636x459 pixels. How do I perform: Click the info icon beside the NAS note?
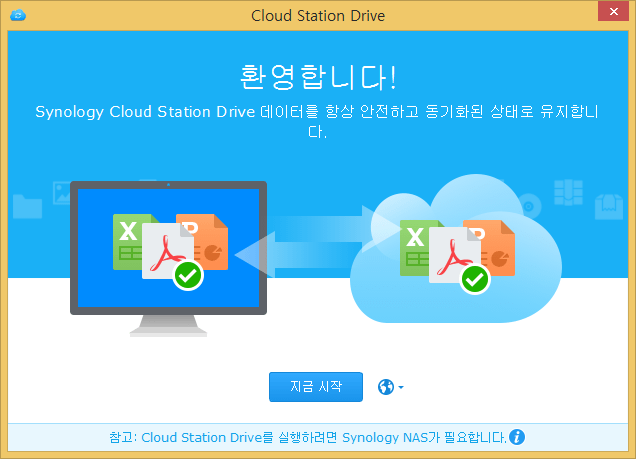click(x=517, y=437)
